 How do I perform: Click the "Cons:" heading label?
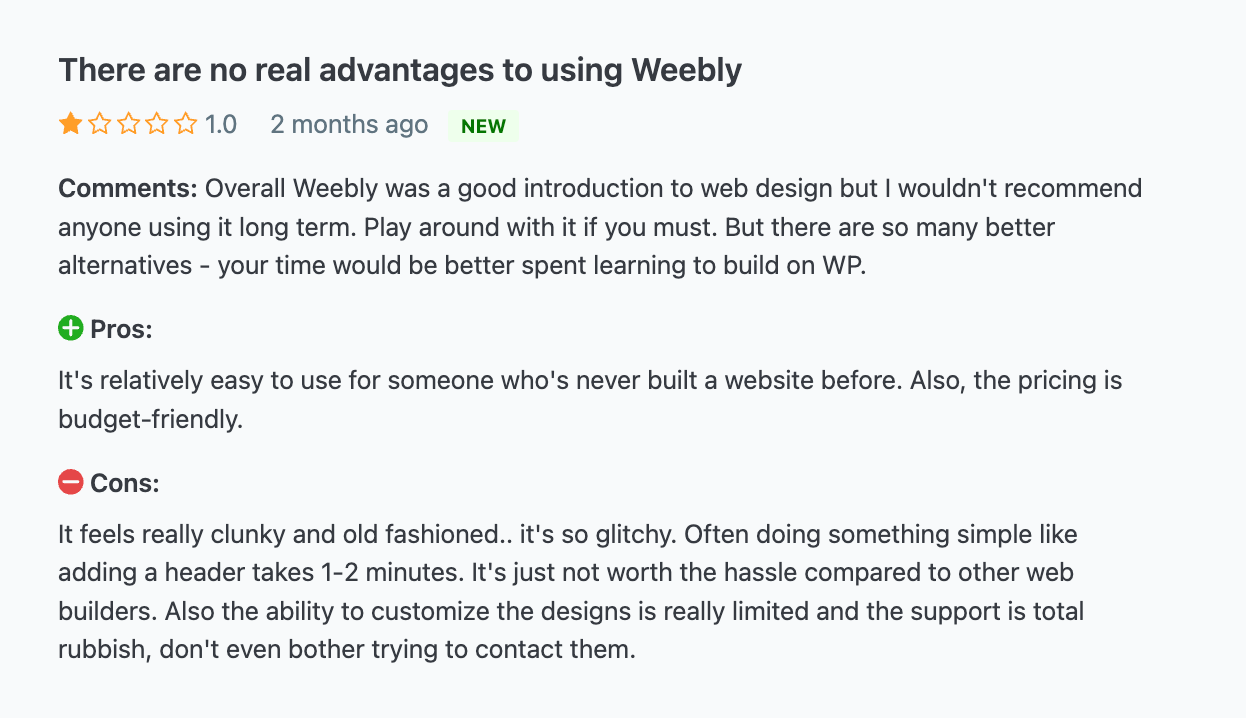125,484
